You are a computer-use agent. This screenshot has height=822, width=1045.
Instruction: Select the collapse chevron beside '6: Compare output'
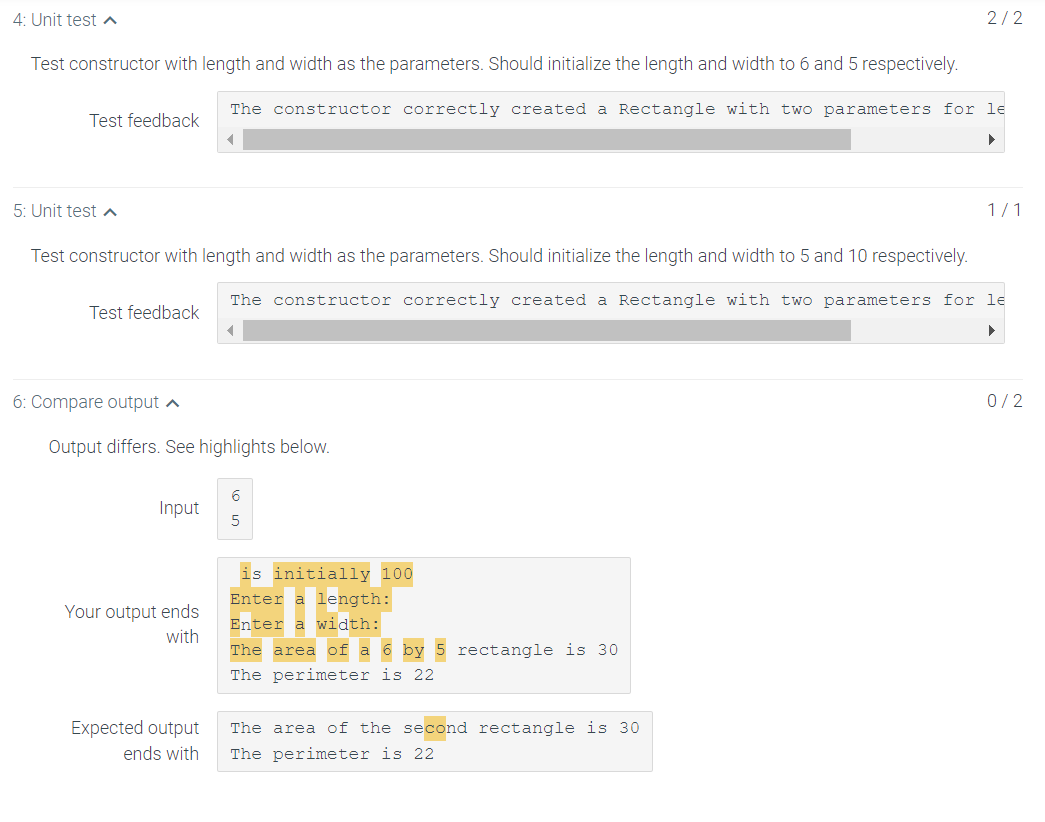click(176, 401)
